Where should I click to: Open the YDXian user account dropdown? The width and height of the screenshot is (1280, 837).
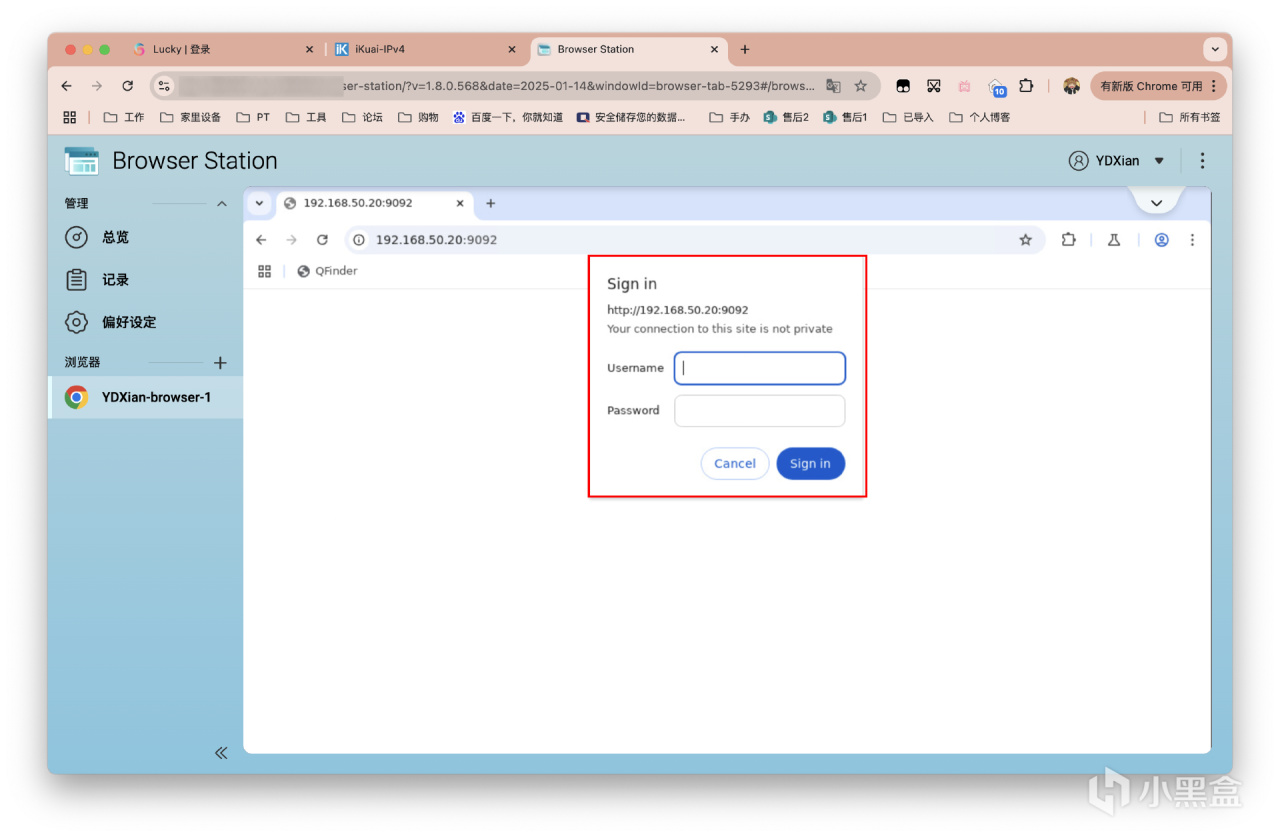tap(1116, 161)
